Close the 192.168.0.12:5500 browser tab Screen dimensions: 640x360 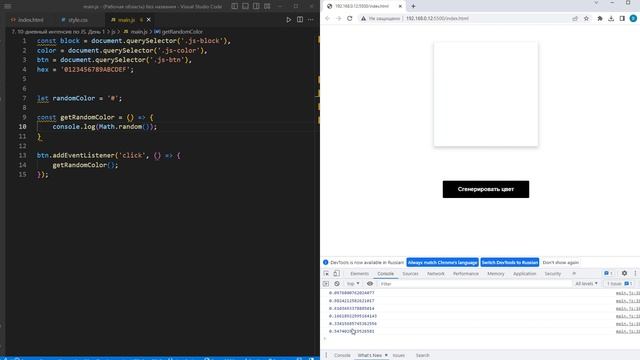(x=400, y=6)
